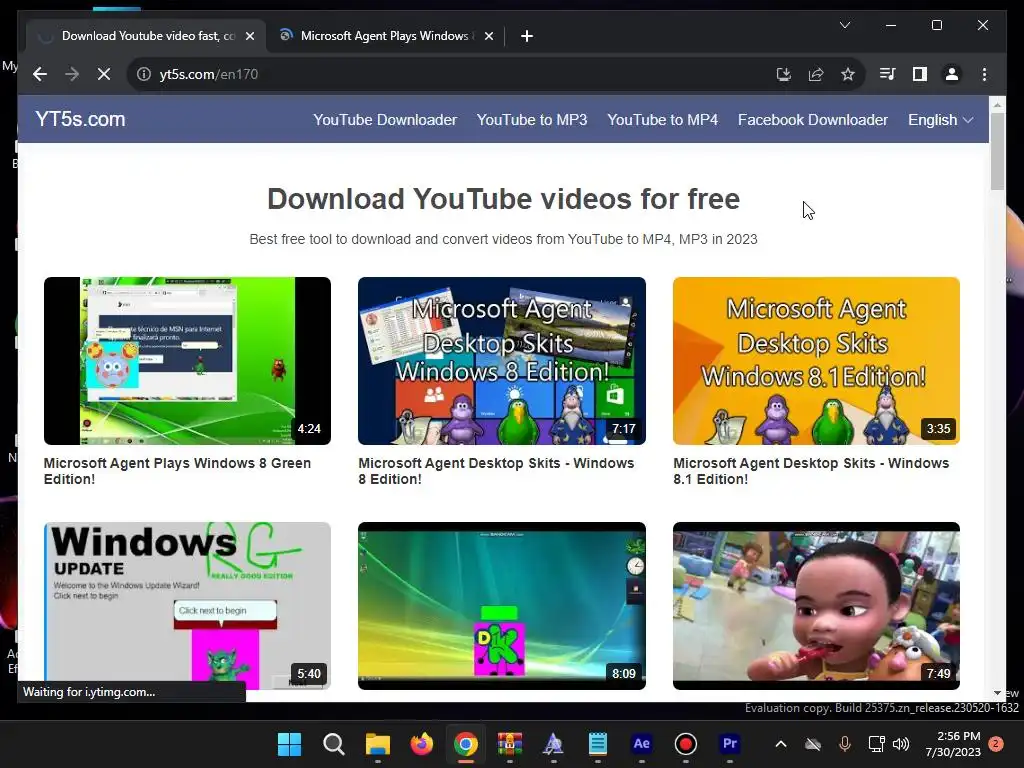Click the Chrome taskbar icon
The image size is (1024, 768).
coord(466,744)
